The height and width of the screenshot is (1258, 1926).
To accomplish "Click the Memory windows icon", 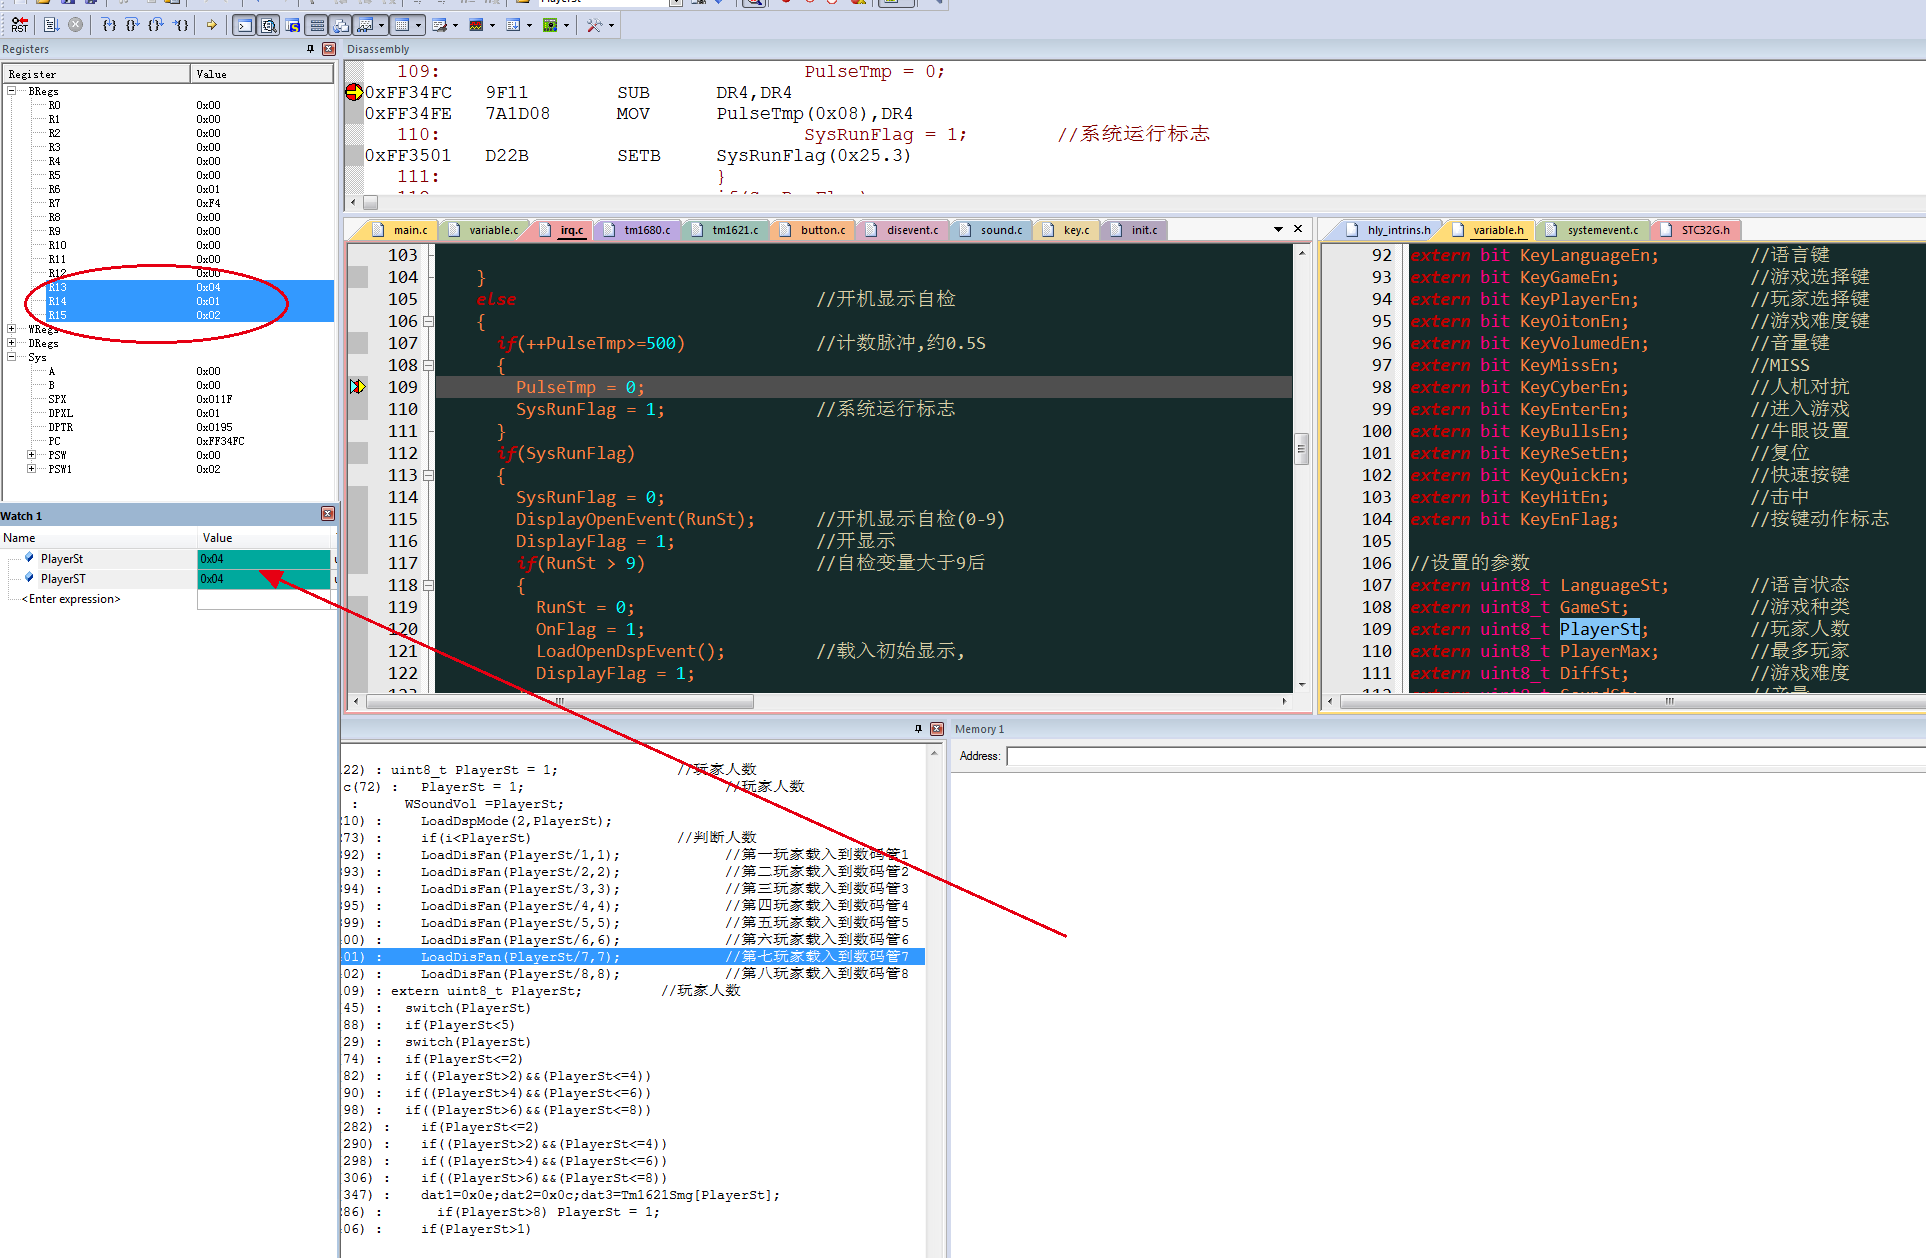I will [402, 25].
